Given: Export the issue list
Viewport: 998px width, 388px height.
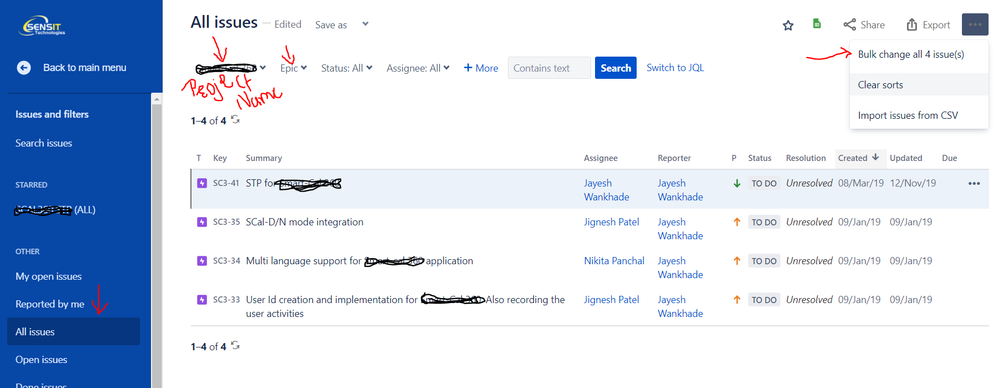Looking at the screenshot, I should pos(928,25).
